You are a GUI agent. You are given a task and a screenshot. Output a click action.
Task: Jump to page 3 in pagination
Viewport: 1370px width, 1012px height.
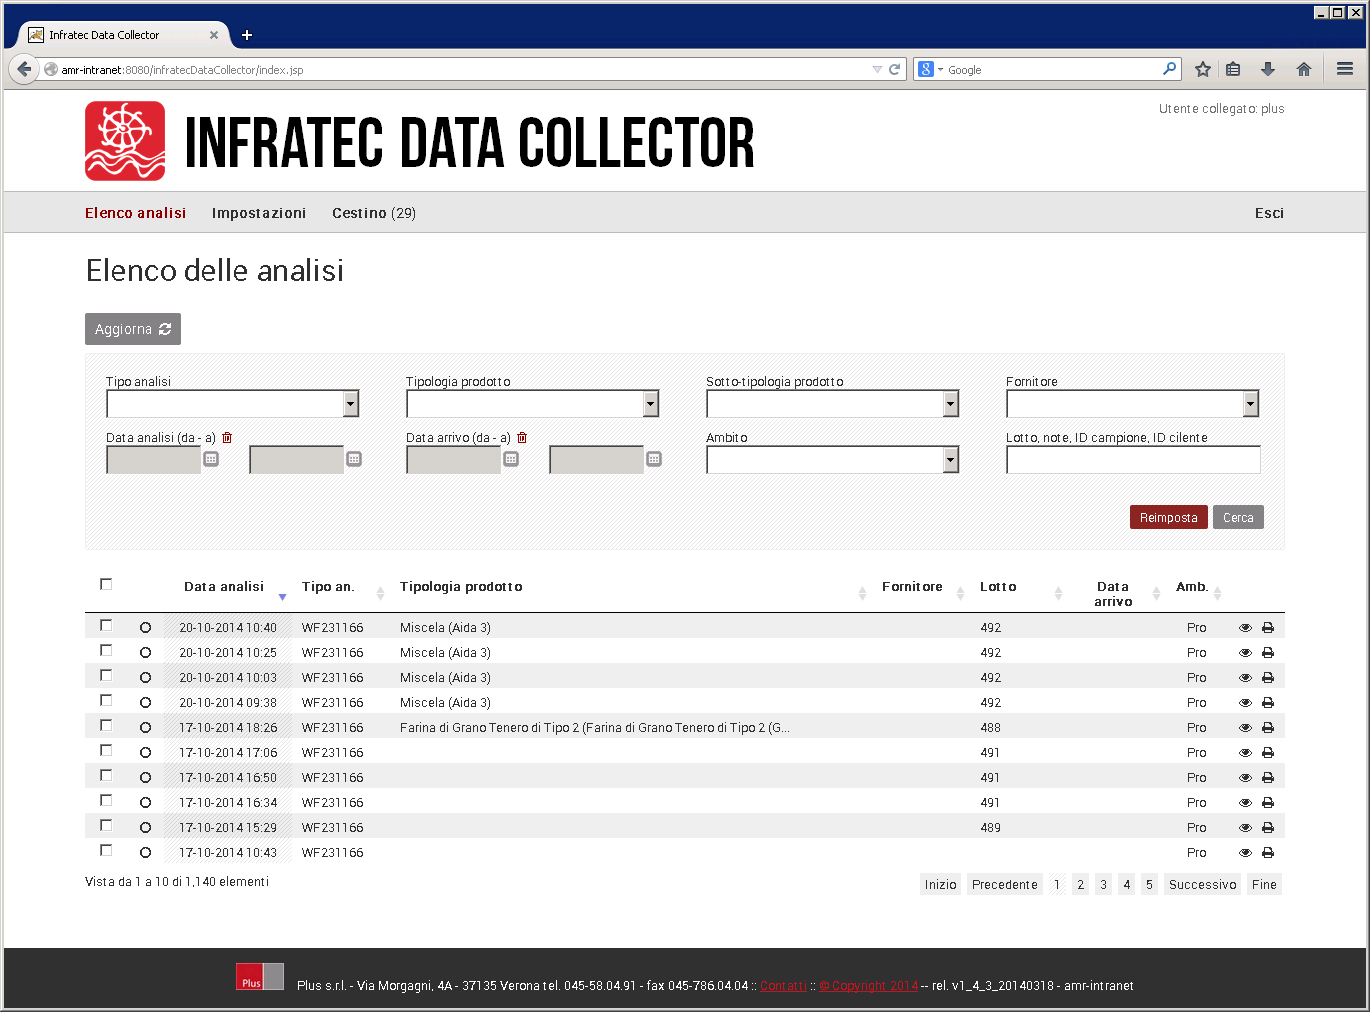point(1103,885)
